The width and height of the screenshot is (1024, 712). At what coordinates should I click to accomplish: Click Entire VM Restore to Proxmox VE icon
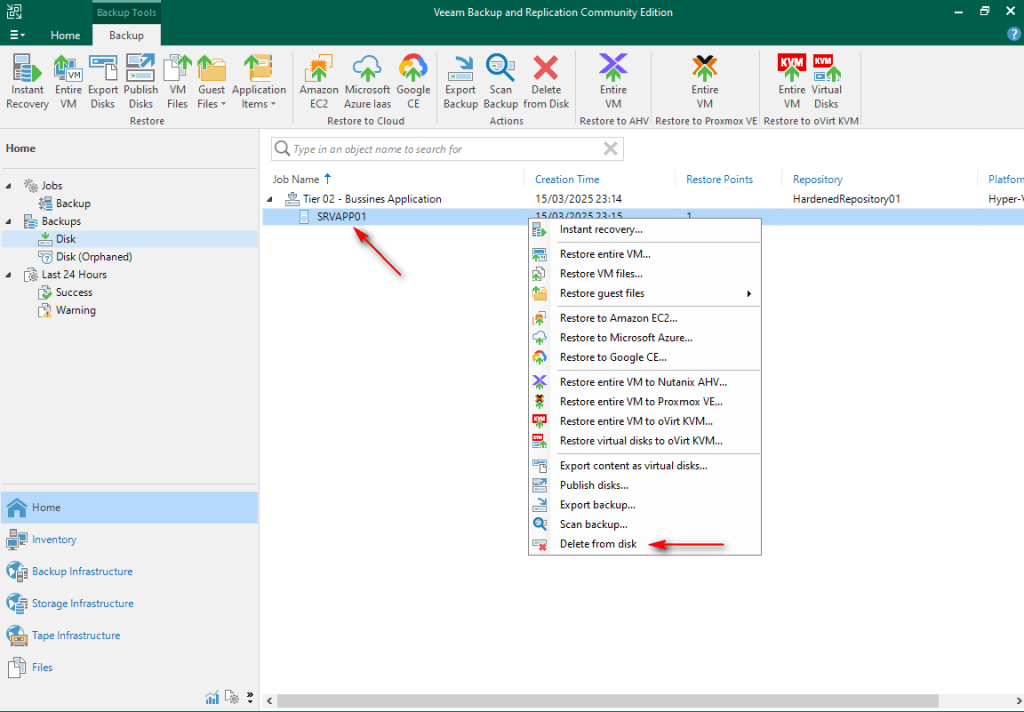pos(705,81)
